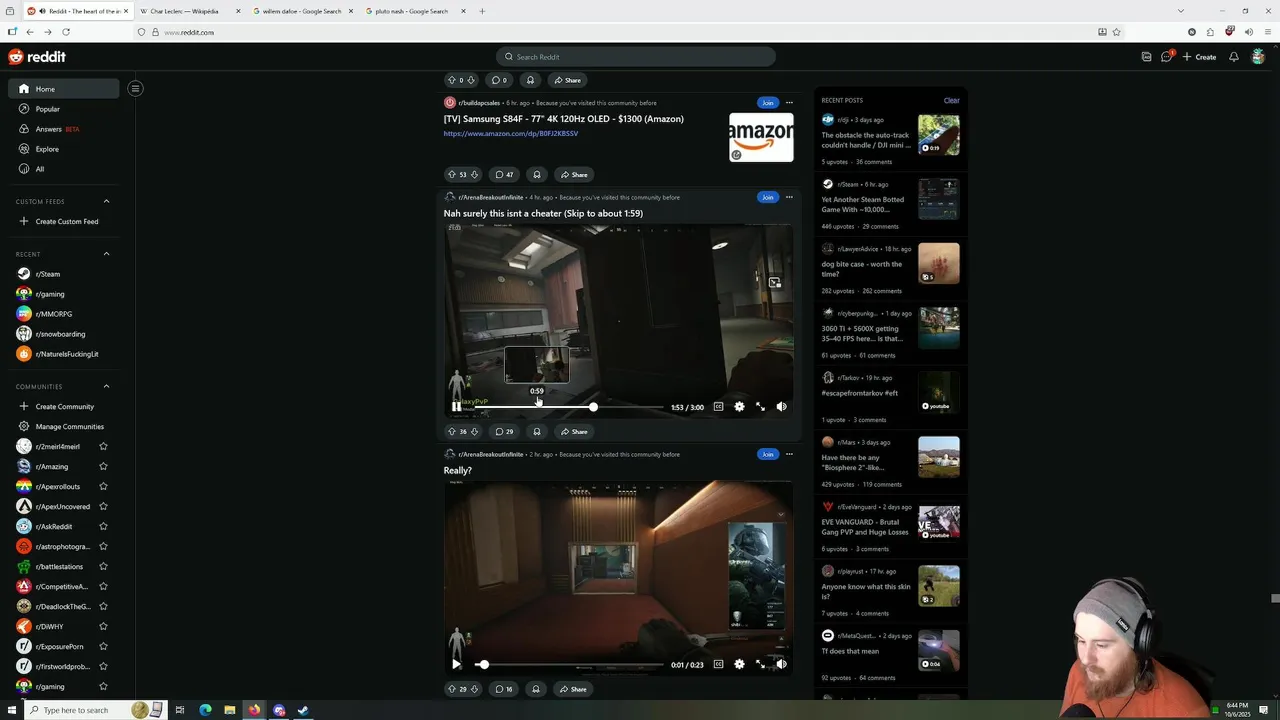Upvote the Samsung S84F TV post

coord(451,175)
